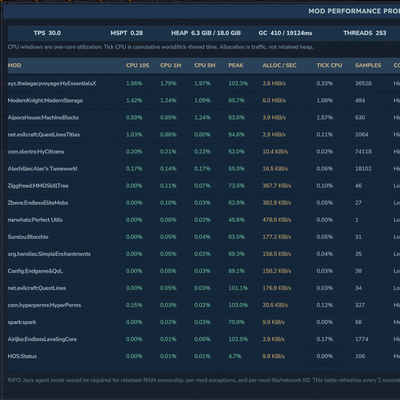Select the net.evilcraft:QuestLinesTitles mod row
This screenshot has width=400, height=400.
click(x=204, y=135)
